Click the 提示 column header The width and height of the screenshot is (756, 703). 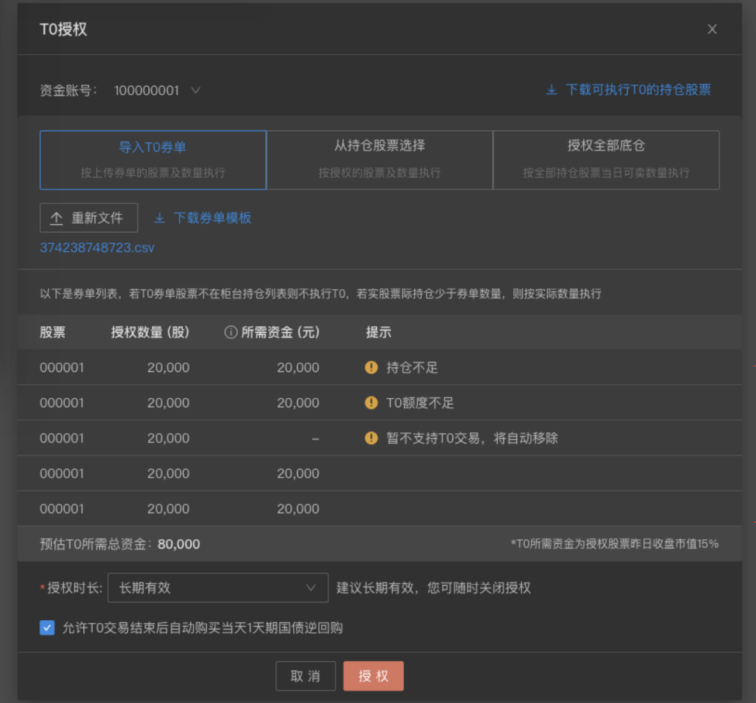[x=378, y=332]
